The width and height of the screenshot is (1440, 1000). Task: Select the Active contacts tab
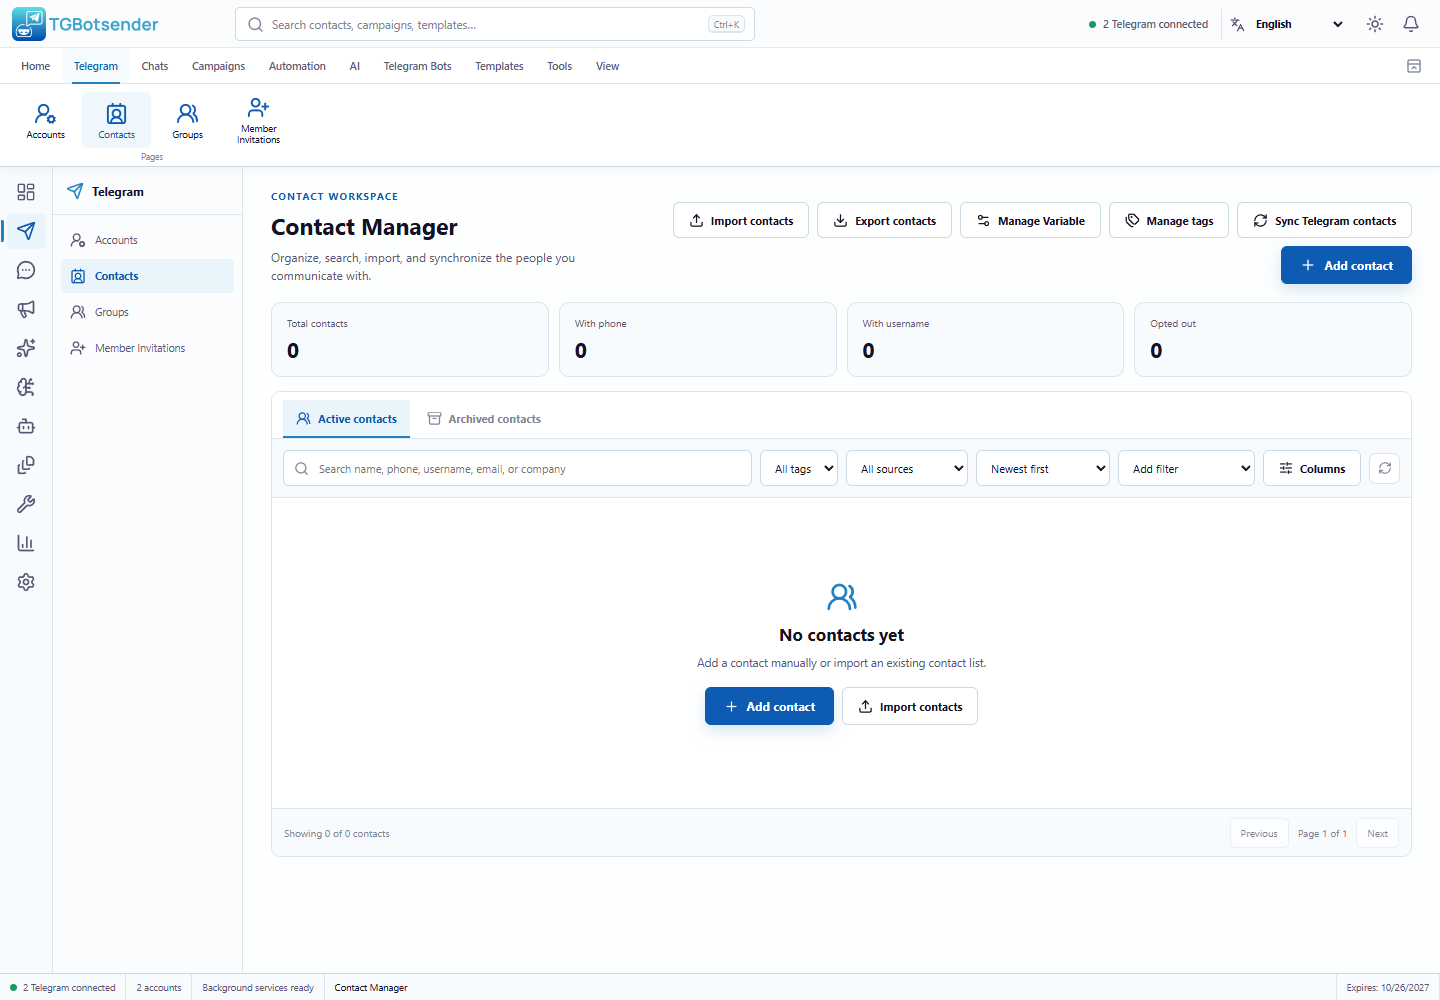coord(347,419)
